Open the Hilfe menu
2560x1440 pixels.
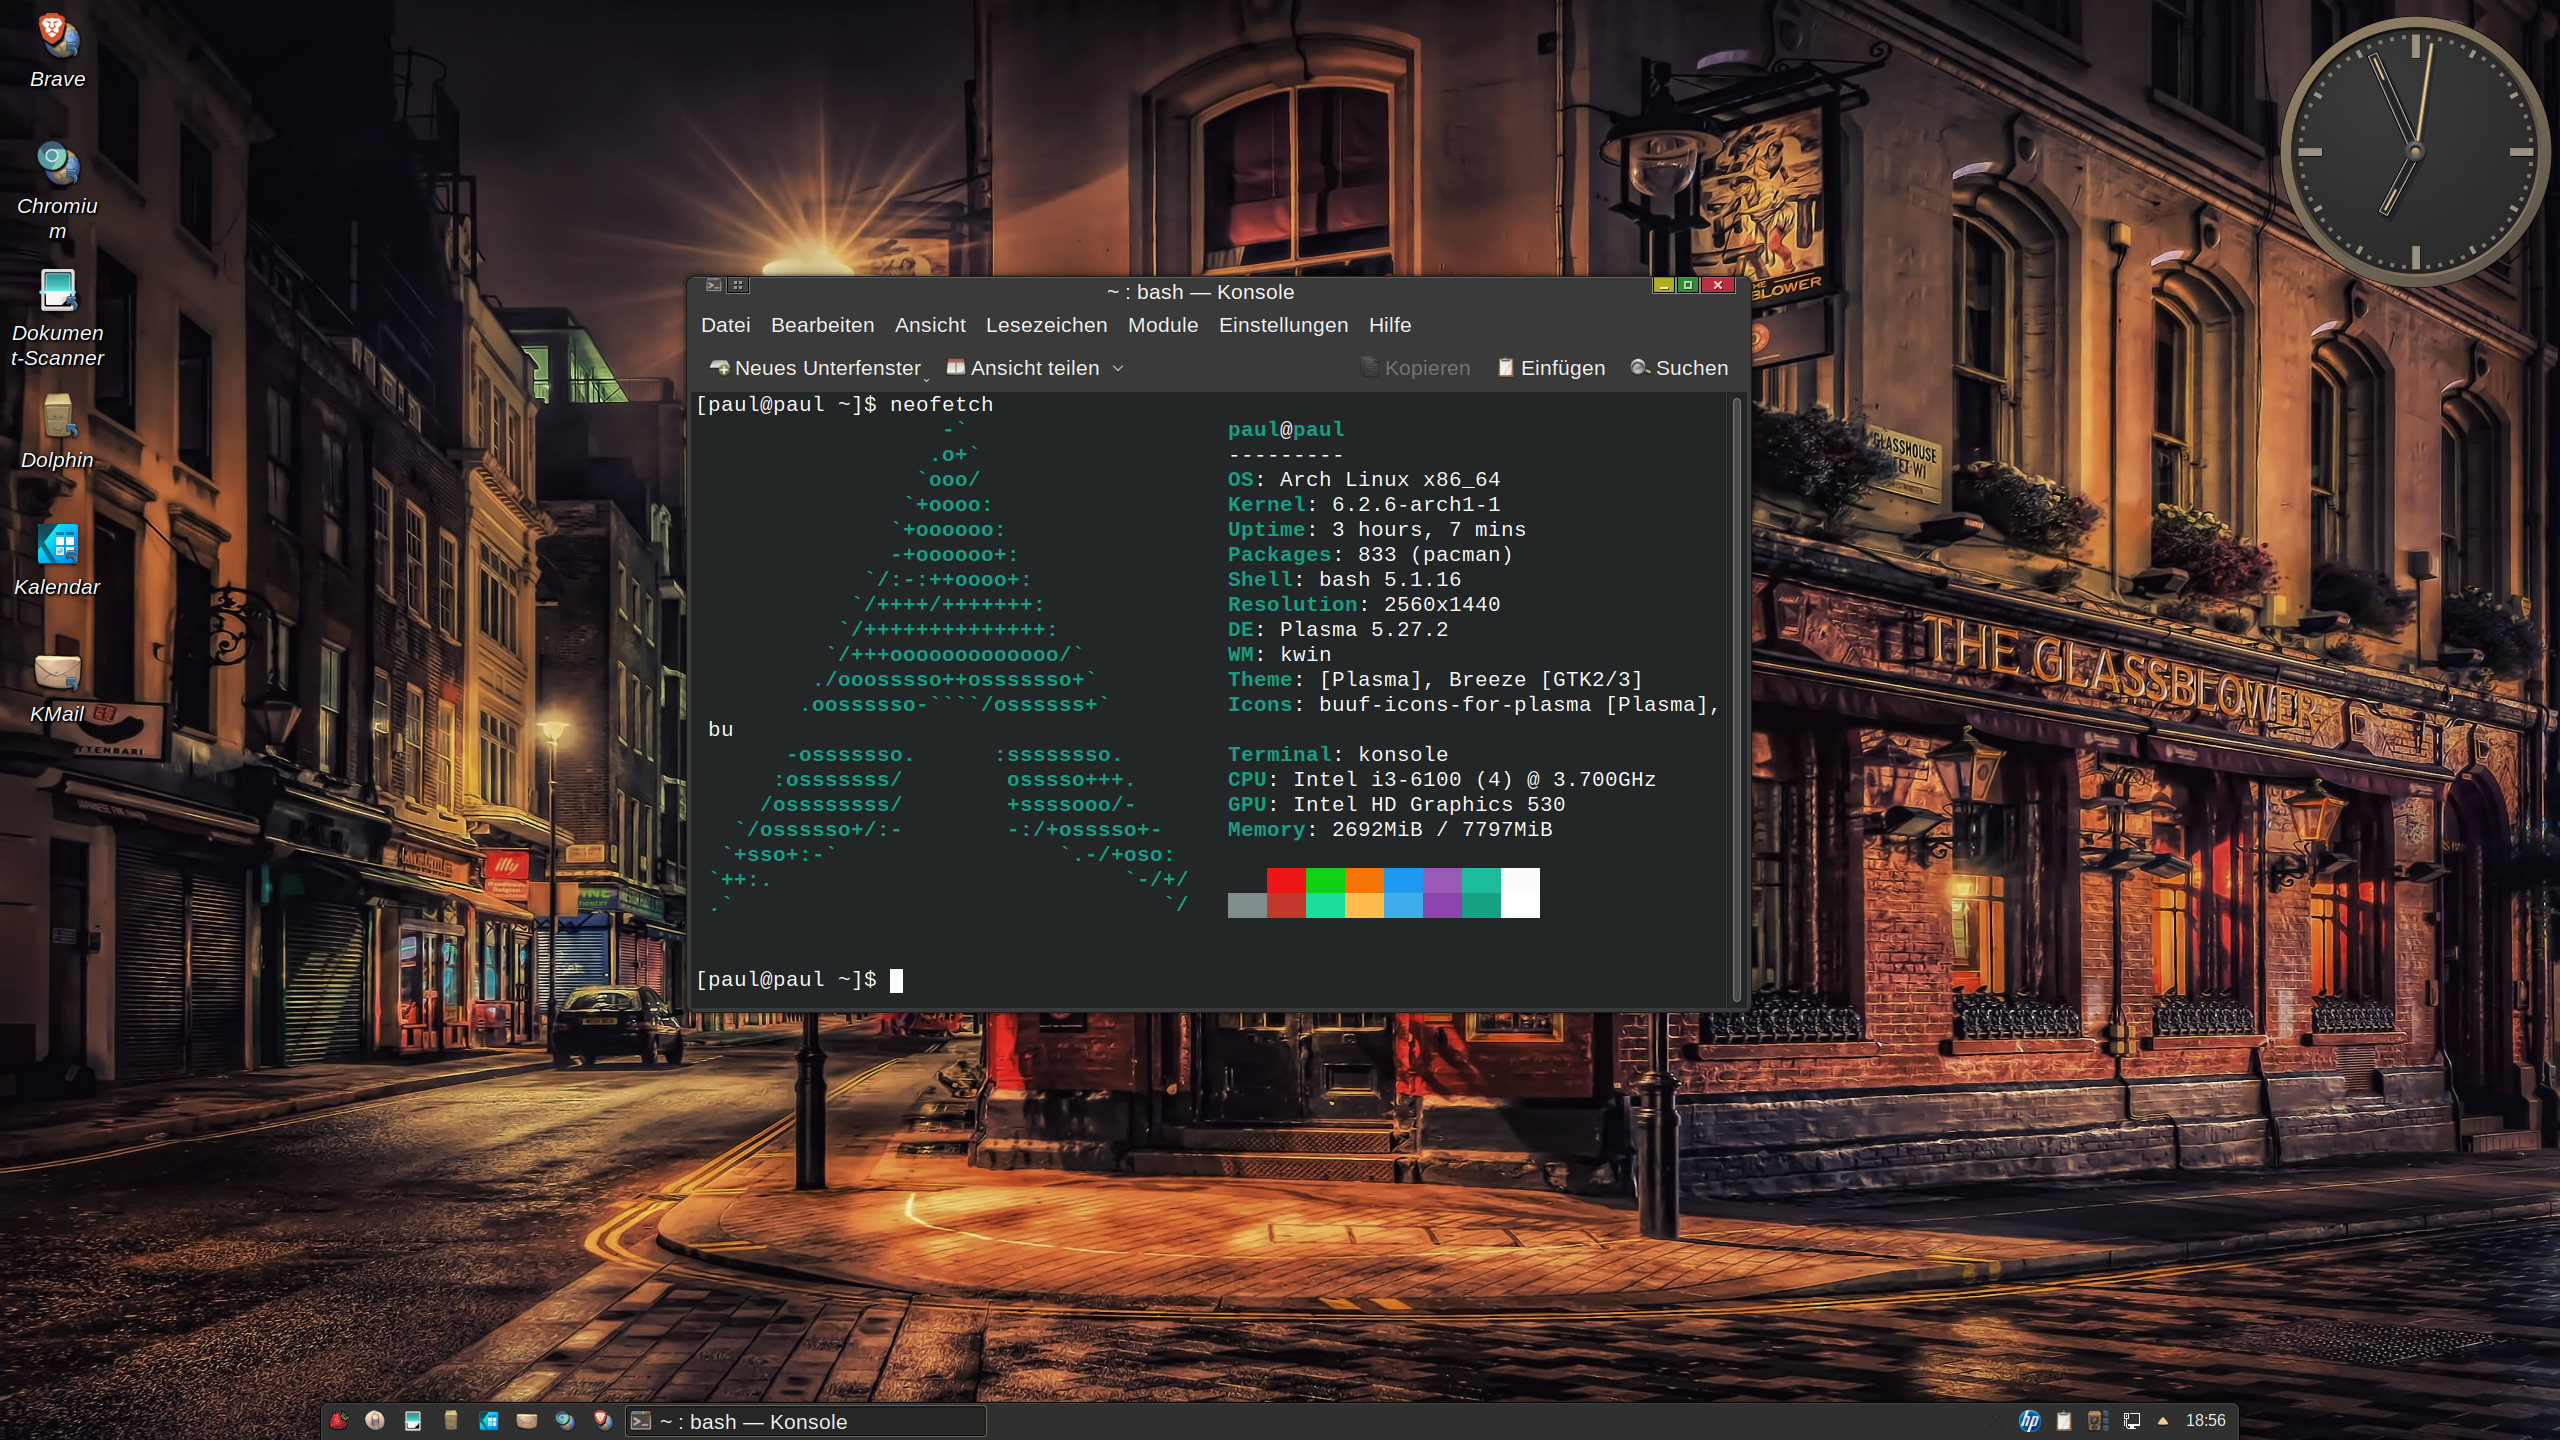pos(1389,325)
